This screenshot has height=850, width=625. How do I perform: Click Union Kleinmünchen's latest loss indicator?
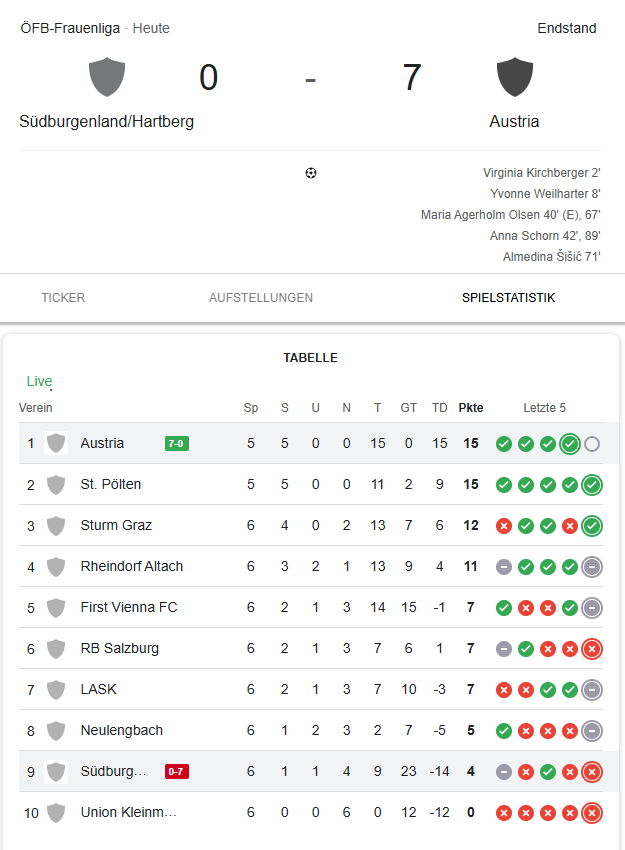(x=592, y=813)
